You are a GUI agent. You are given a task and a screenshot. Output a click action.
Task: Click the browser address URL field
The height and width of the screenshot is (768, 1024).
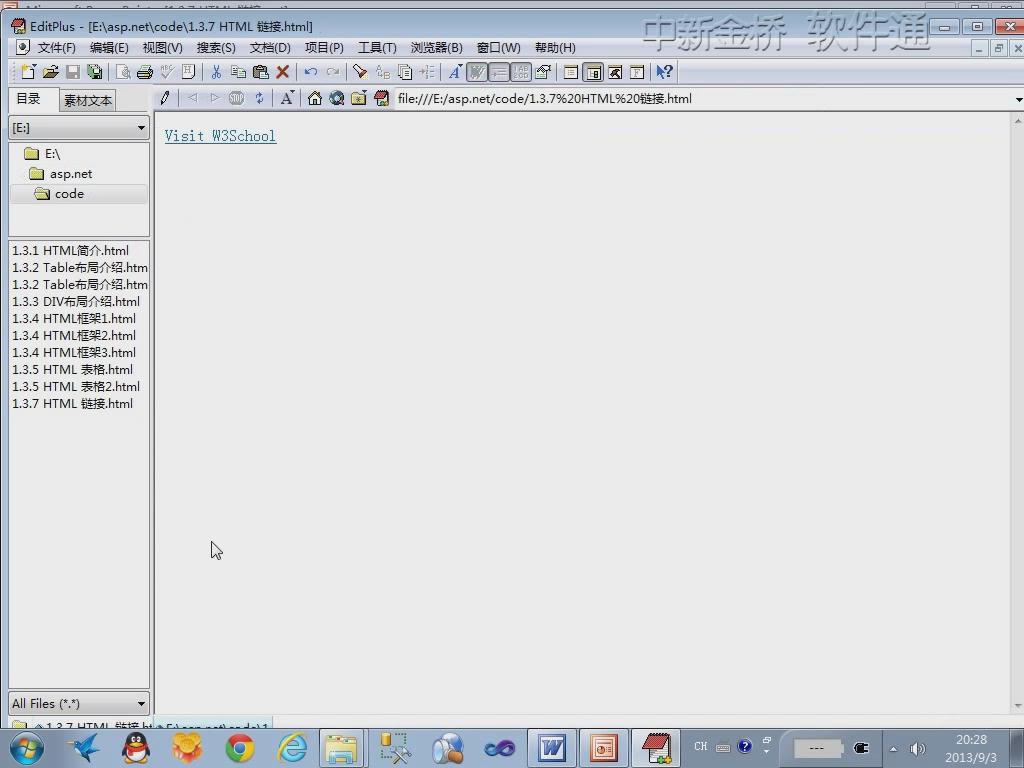pos(702,99)
